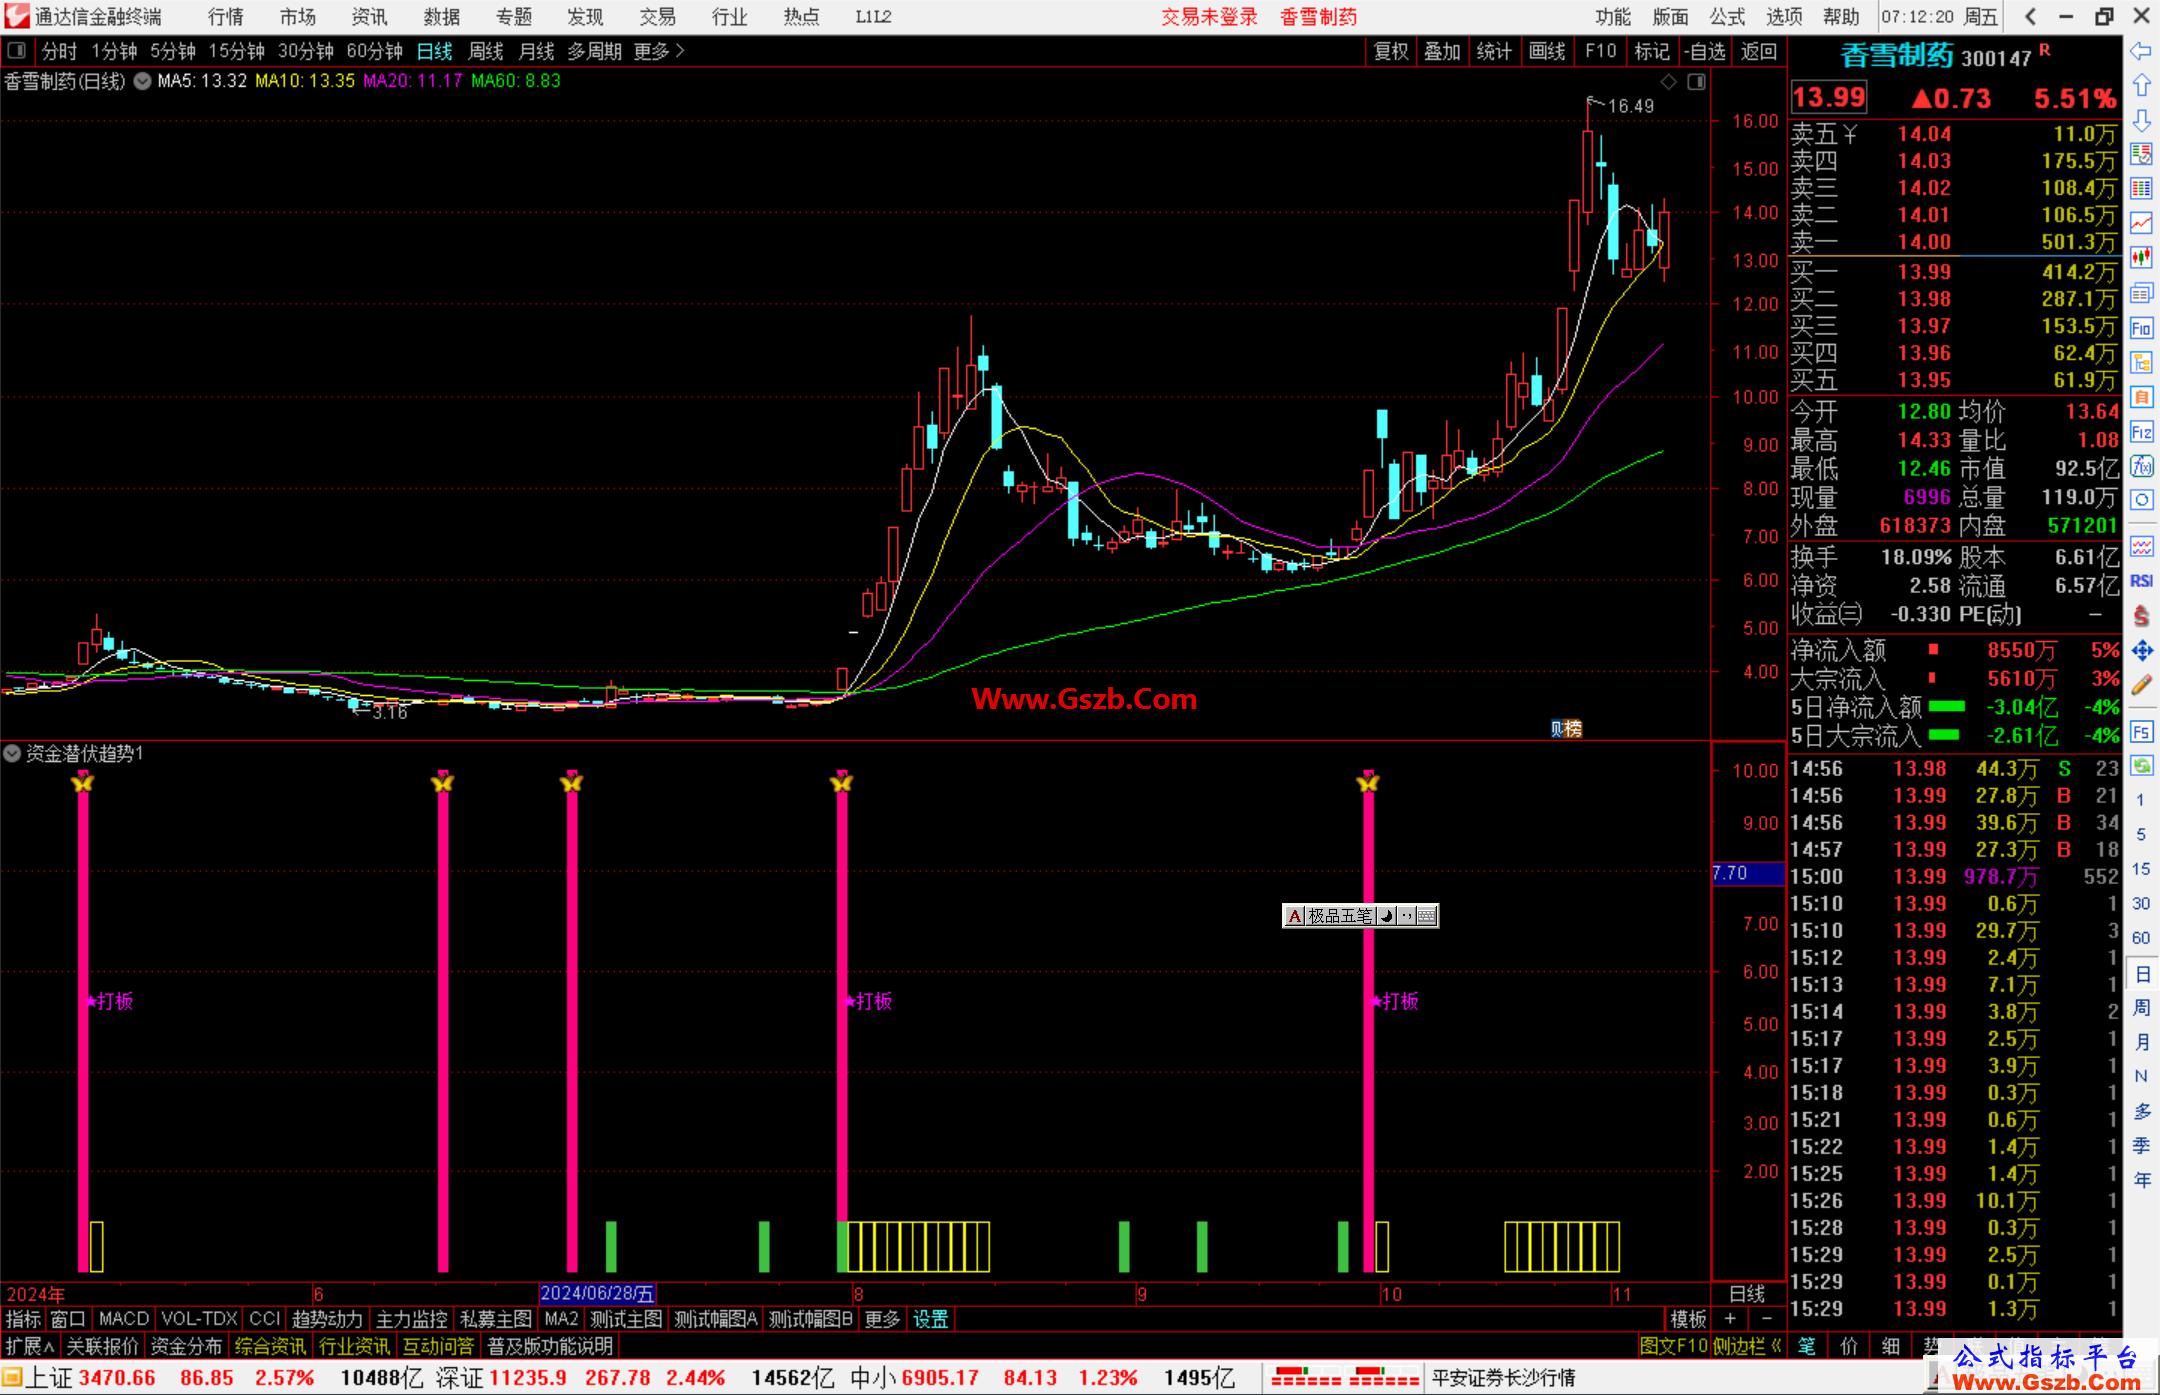Open the f(x) formula manager icon
Viewport: 2160px width, 1395px height.
(2141, 466)
